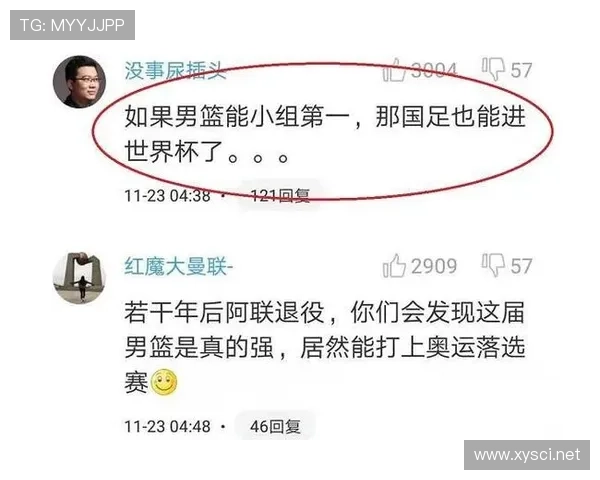Like the comment by 红魔大曼联-
This screenshot has width=600, height=480.
394,266
